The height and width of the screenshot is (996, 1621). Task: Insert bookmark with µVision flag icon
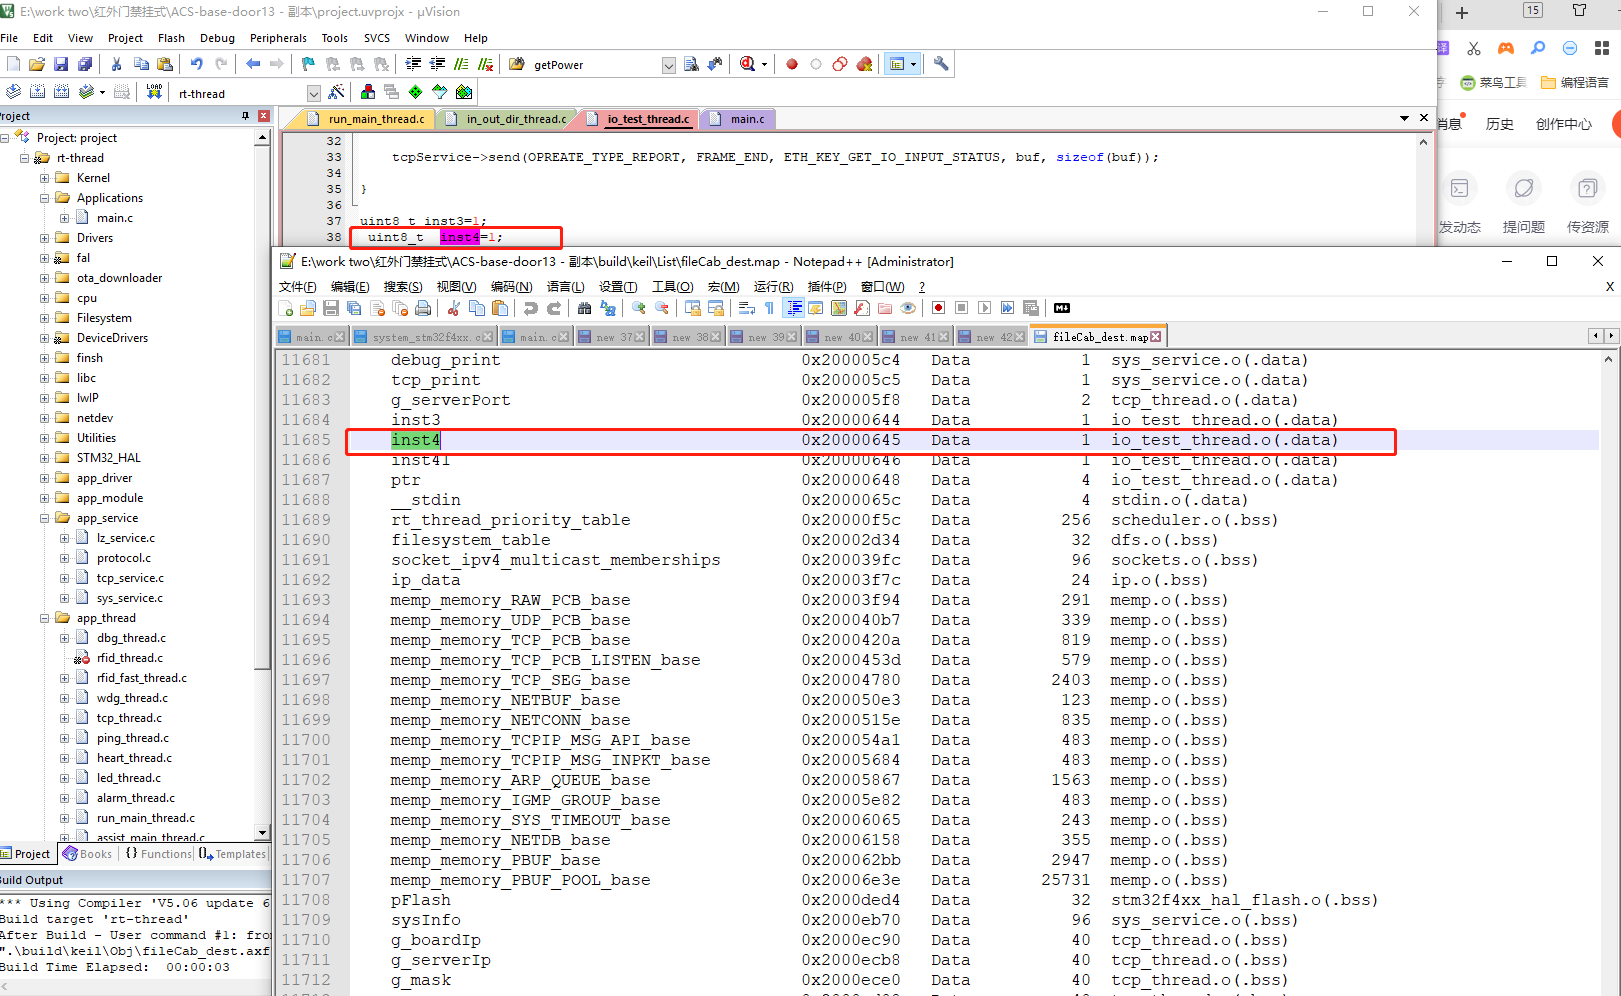(x=308, y=64)
